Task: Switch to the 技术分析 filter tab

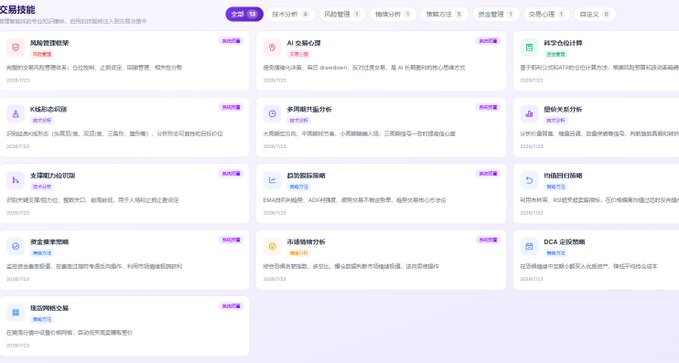Action: click(x=291, y=14)
